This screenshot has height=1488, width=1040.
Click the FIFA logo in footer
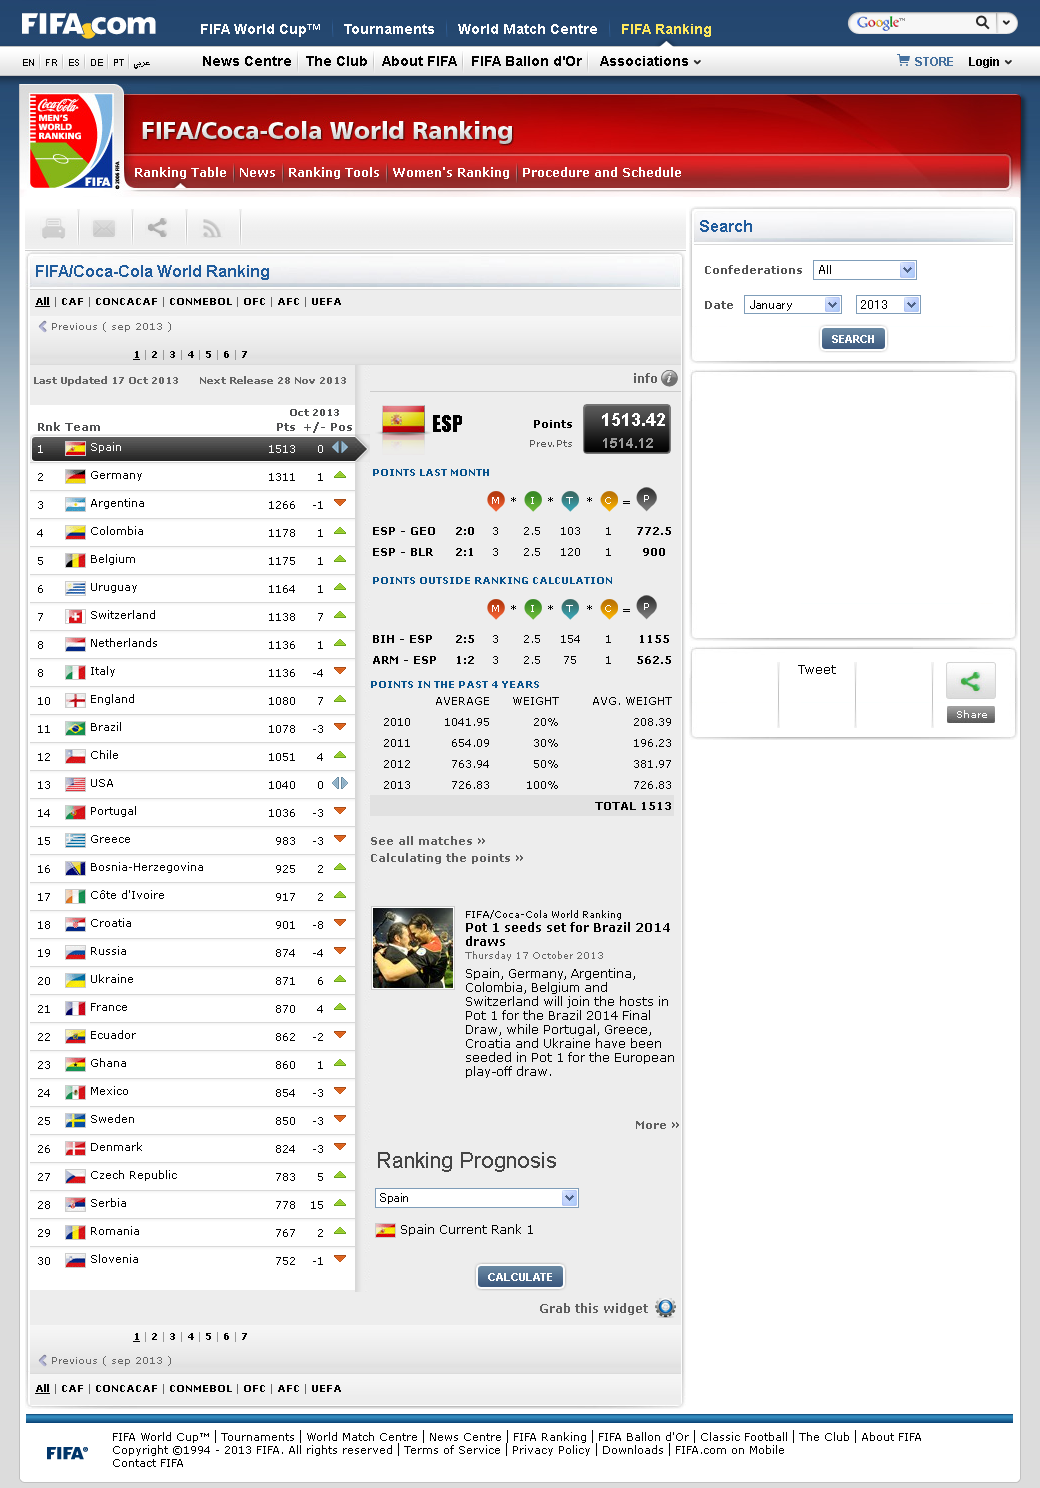67,1453
